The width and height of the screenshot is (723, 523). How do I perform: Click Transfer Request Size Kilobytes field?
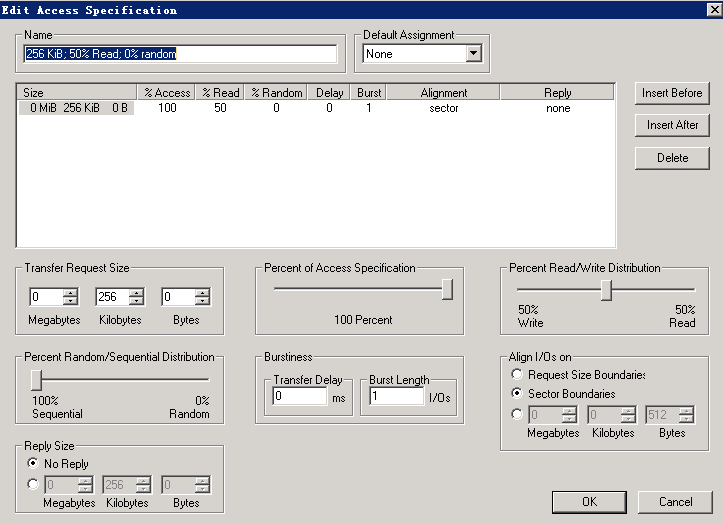pos(113,297)
